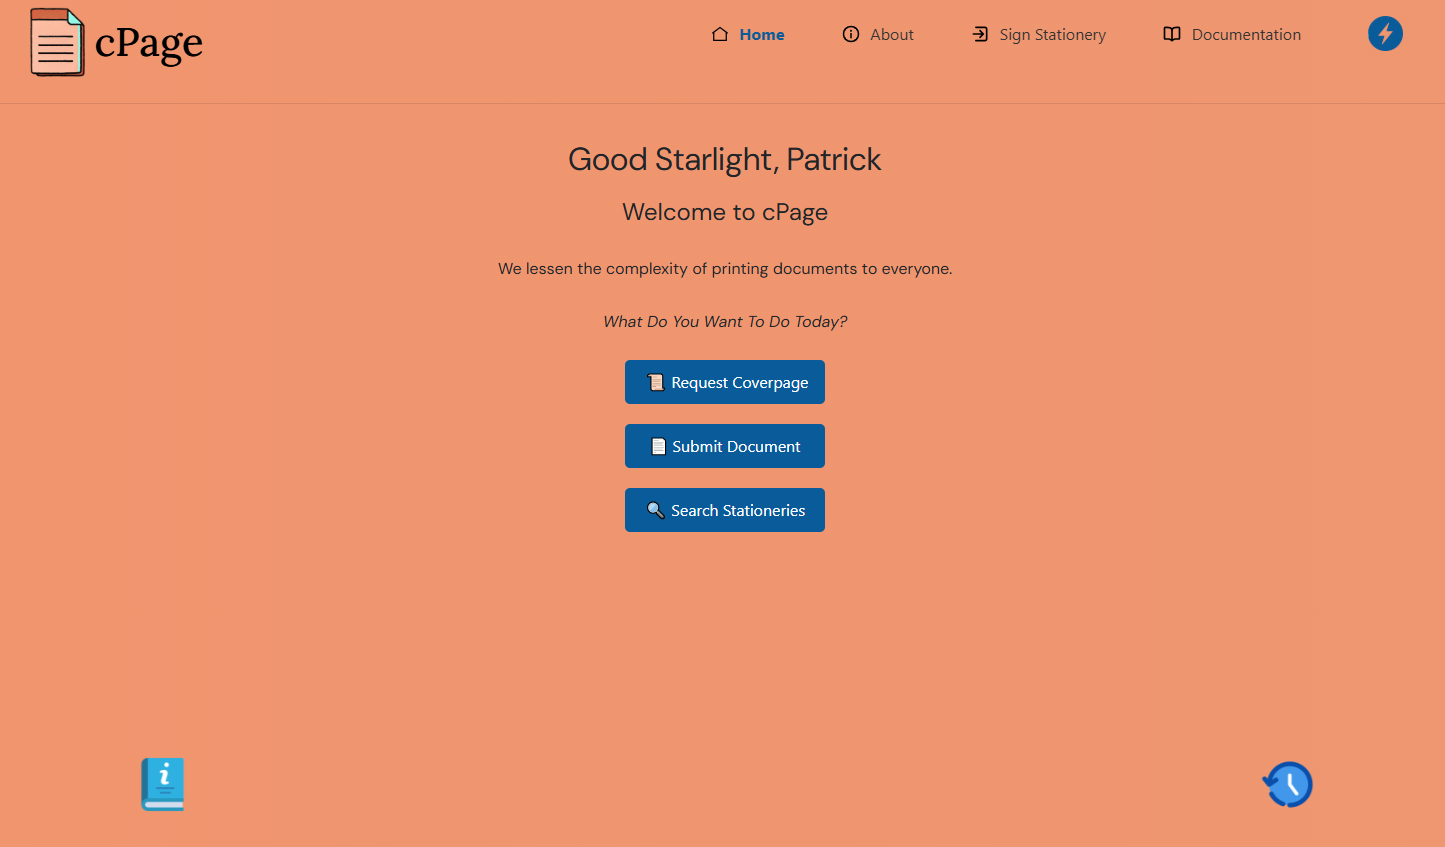Click the scroll icon on Request Coverpage
Image resolution: width=1445 pixels, height=847 pixels.
pos(656,381)
